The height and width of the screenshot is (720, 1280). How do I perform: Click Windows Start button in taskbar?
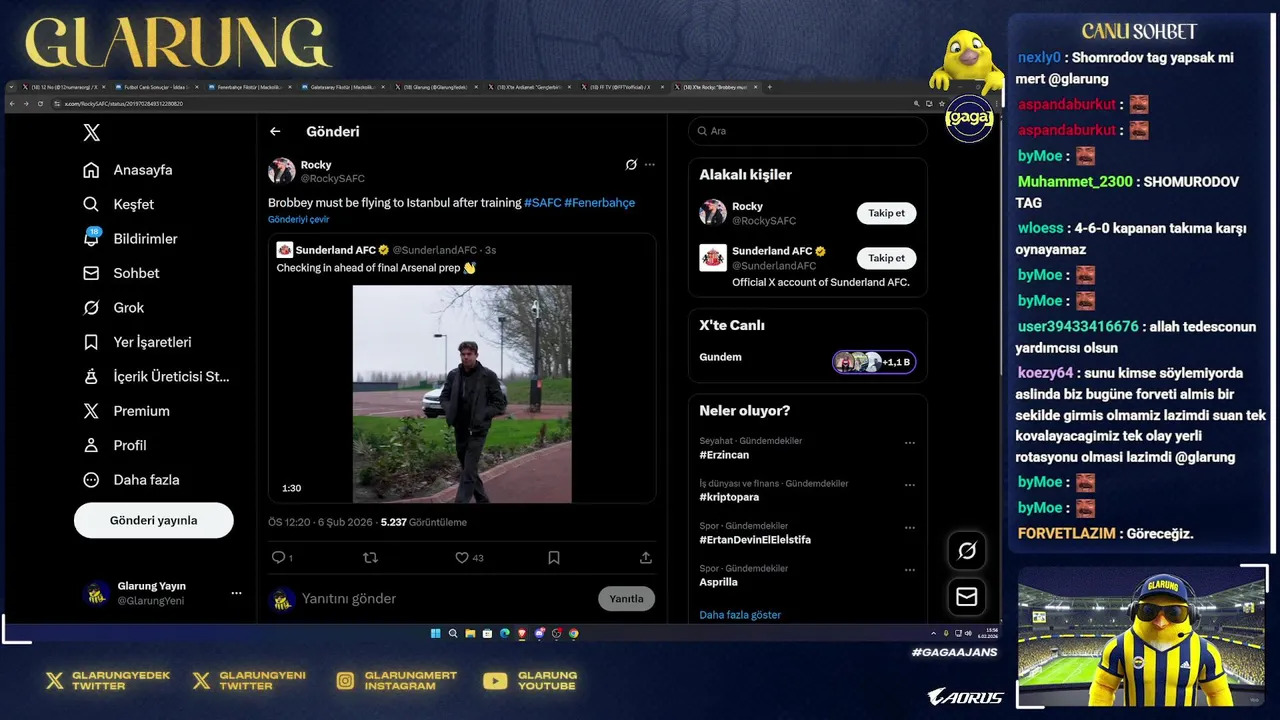coord(435,633)
